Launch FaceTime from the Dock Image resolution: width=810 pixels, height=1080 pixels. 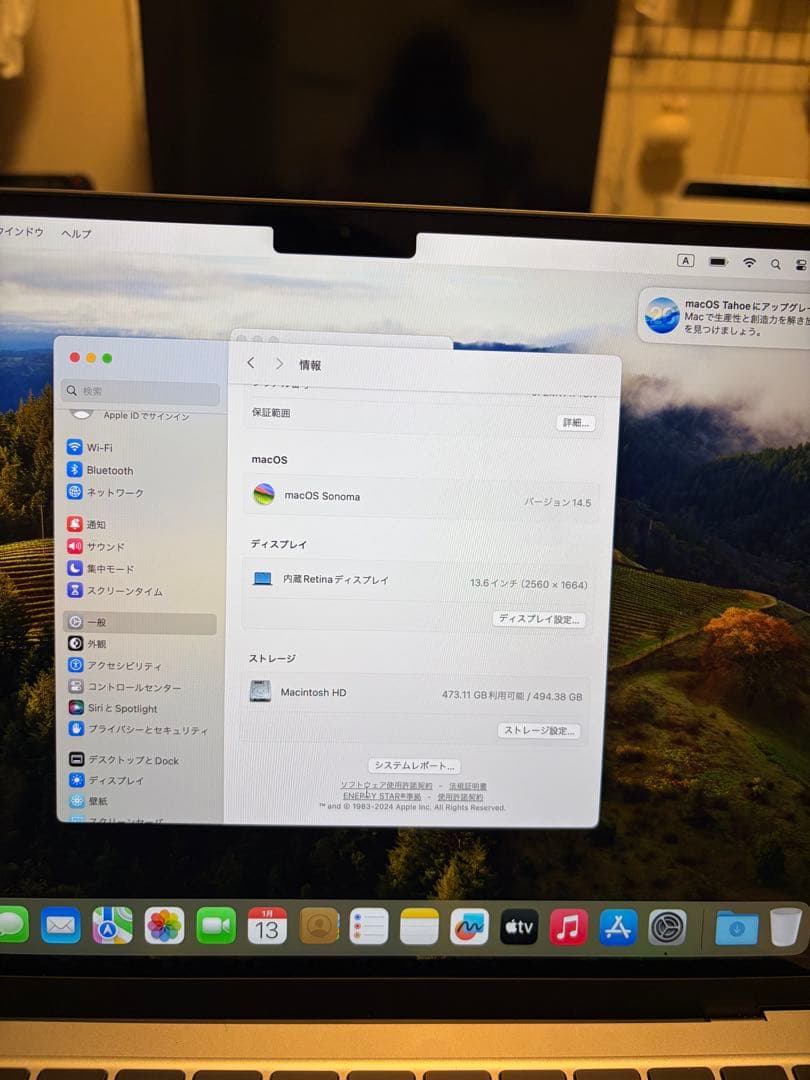(x=216, y=926)
